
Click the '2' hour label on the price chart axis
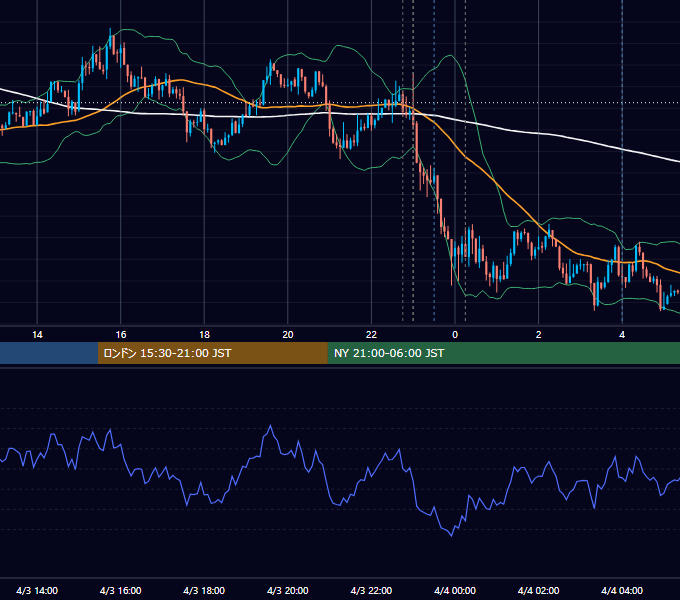click(x=539, y=335)
